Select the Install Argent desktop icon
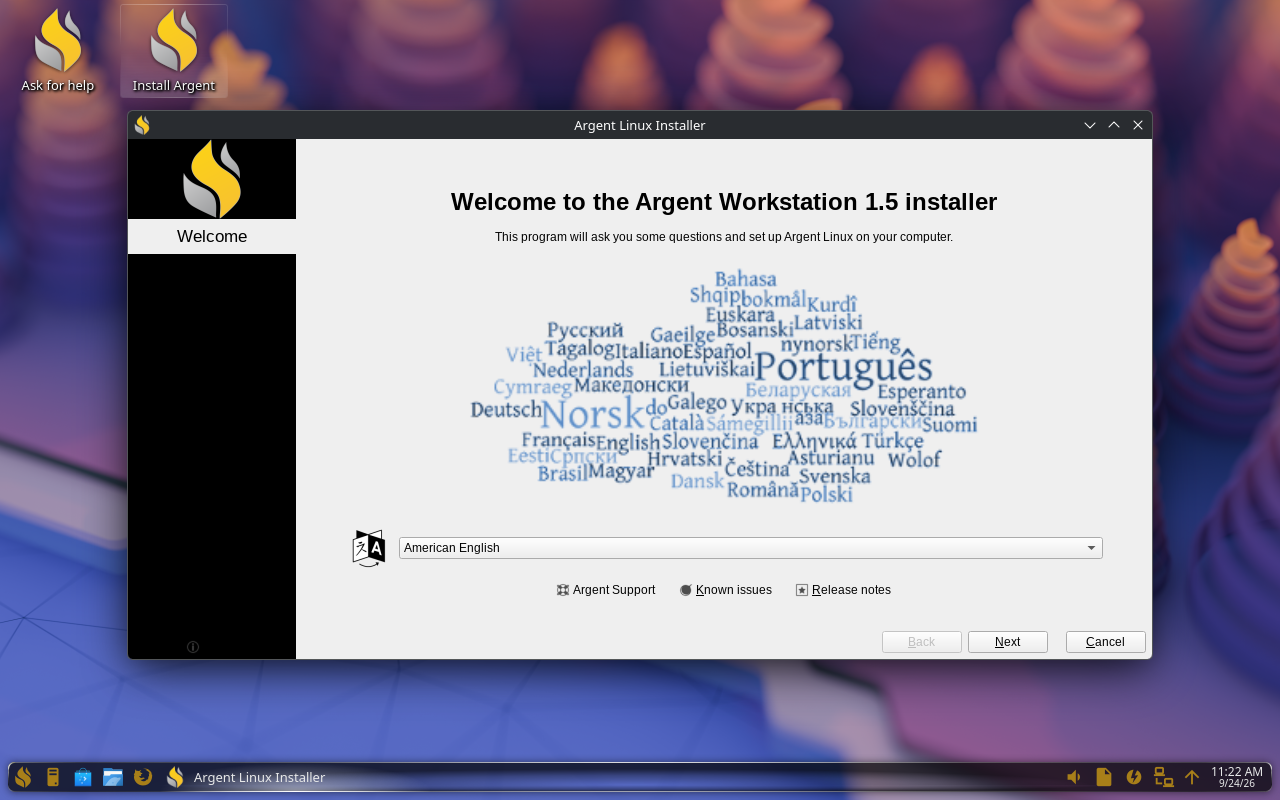This screenshot has width=1280, height=800. click(x=174, y=52)
